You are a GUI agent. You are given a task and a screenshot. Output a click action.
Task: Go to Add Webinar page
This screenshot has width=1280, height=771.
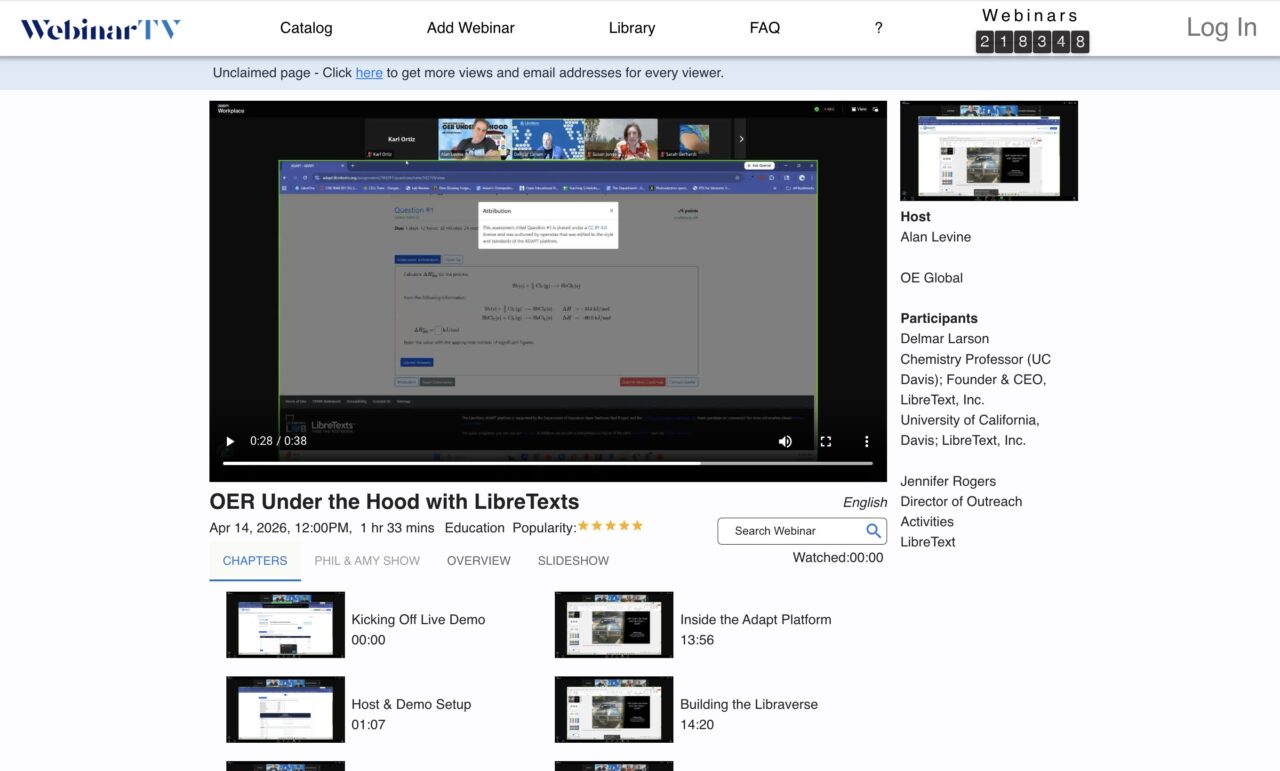[x=470, y=28]
